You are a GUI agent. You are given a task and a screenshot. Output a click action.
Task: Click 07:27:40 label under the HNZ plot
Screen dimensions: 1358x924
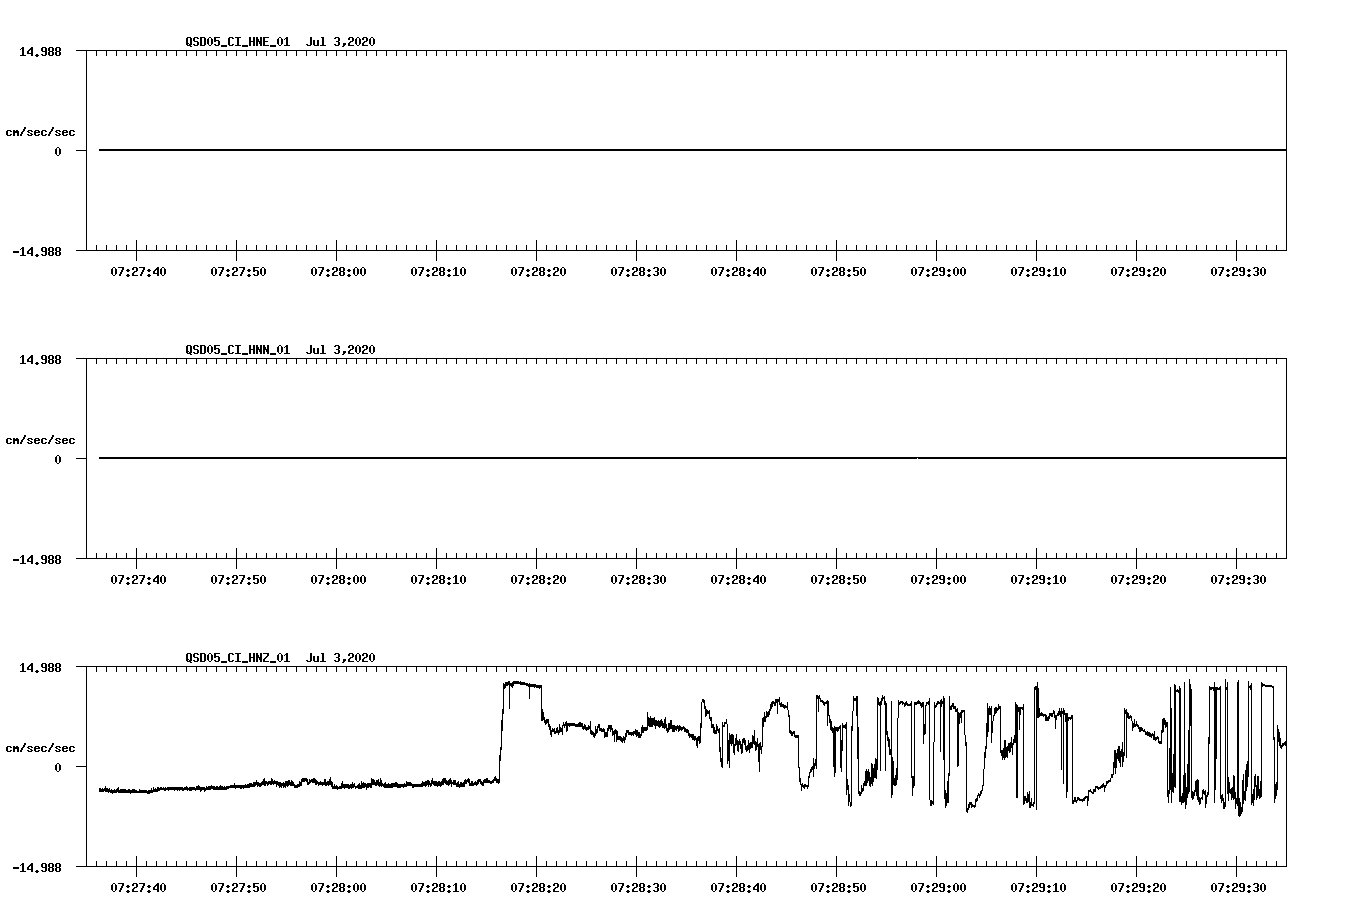(x=138, y=887)
